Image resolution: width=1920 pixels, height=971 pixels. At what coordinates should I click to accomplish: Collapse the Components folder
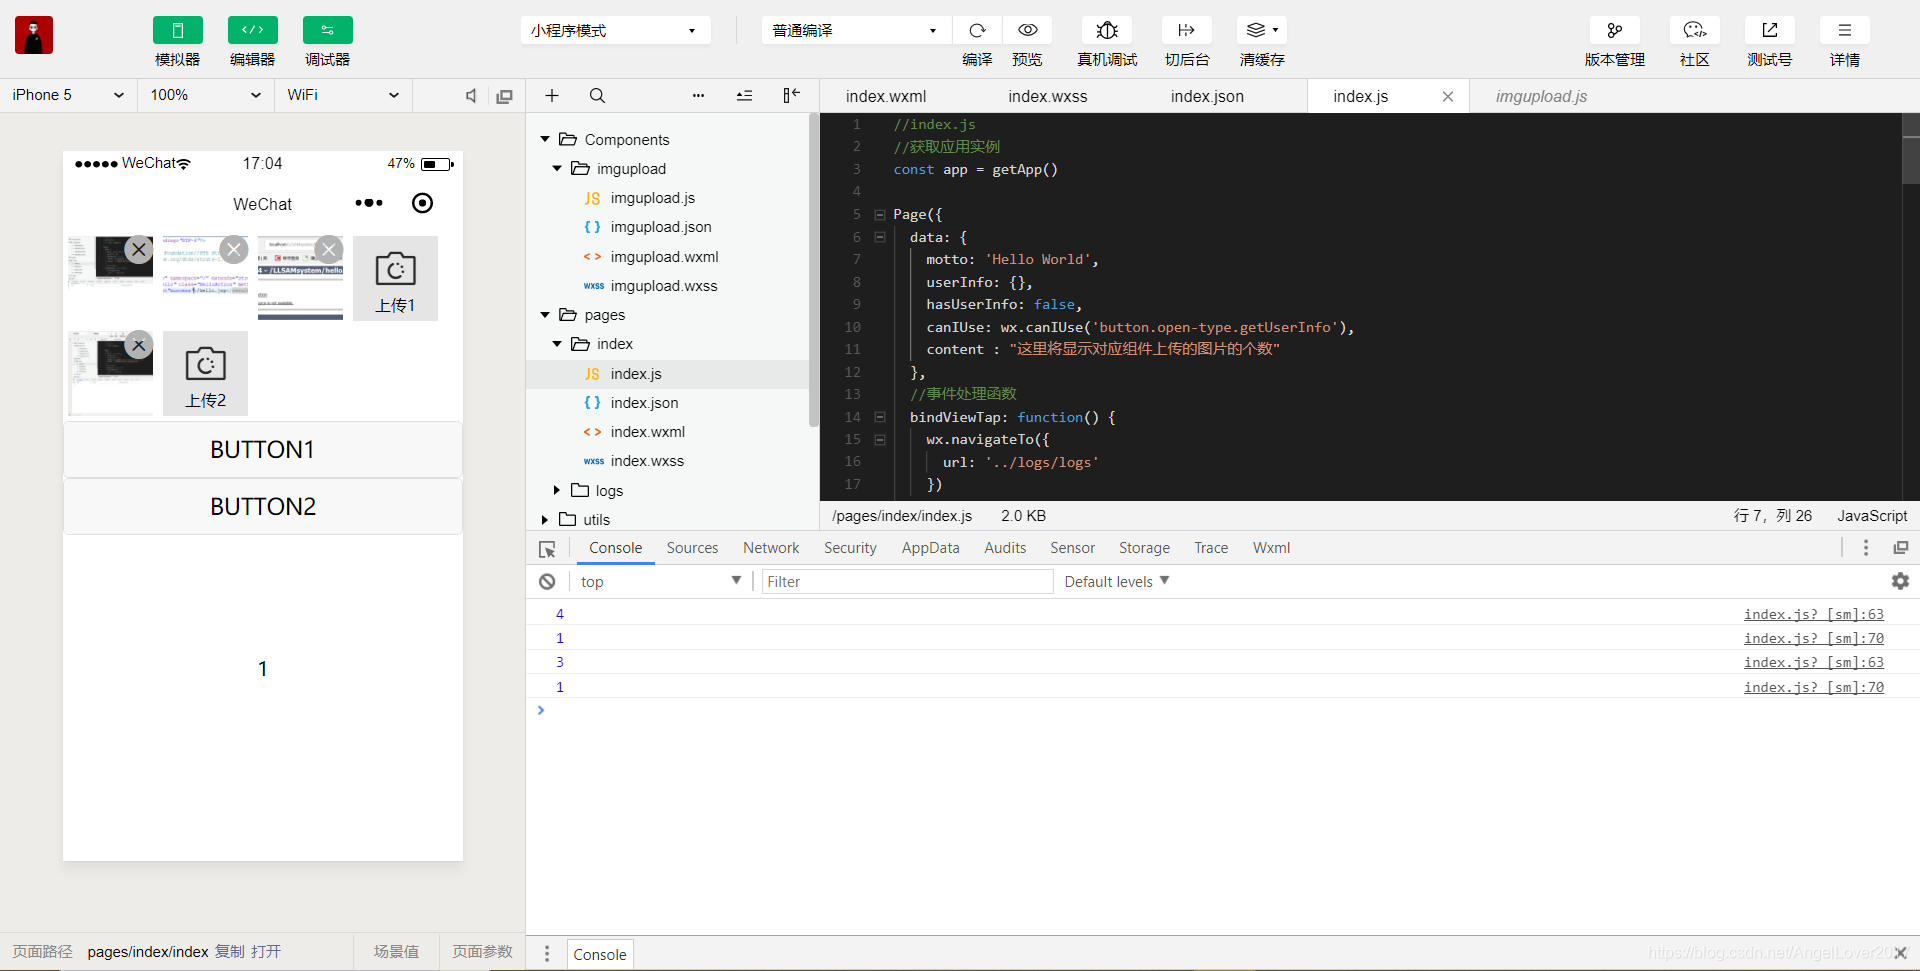545,139
